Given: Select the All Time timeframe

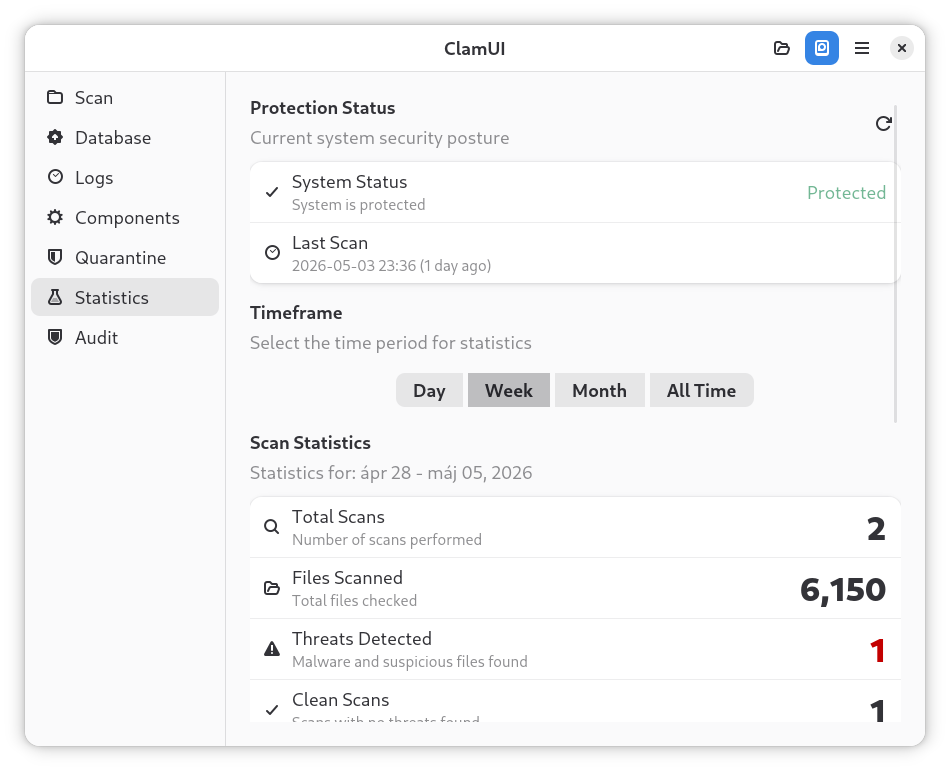Looking at the screenshot, I should point(702,390).
